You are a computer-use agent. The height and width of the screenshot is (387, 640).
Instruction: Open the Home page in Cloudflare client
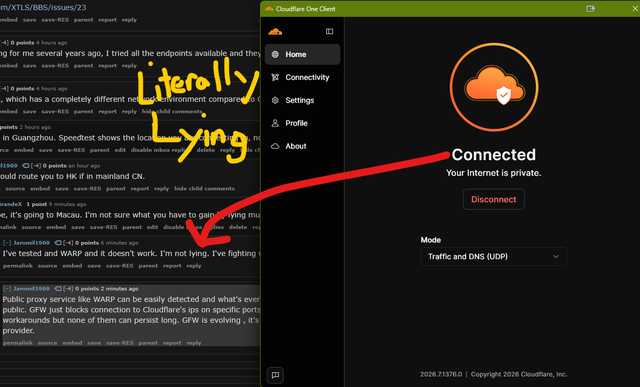[x=302, y=54]
